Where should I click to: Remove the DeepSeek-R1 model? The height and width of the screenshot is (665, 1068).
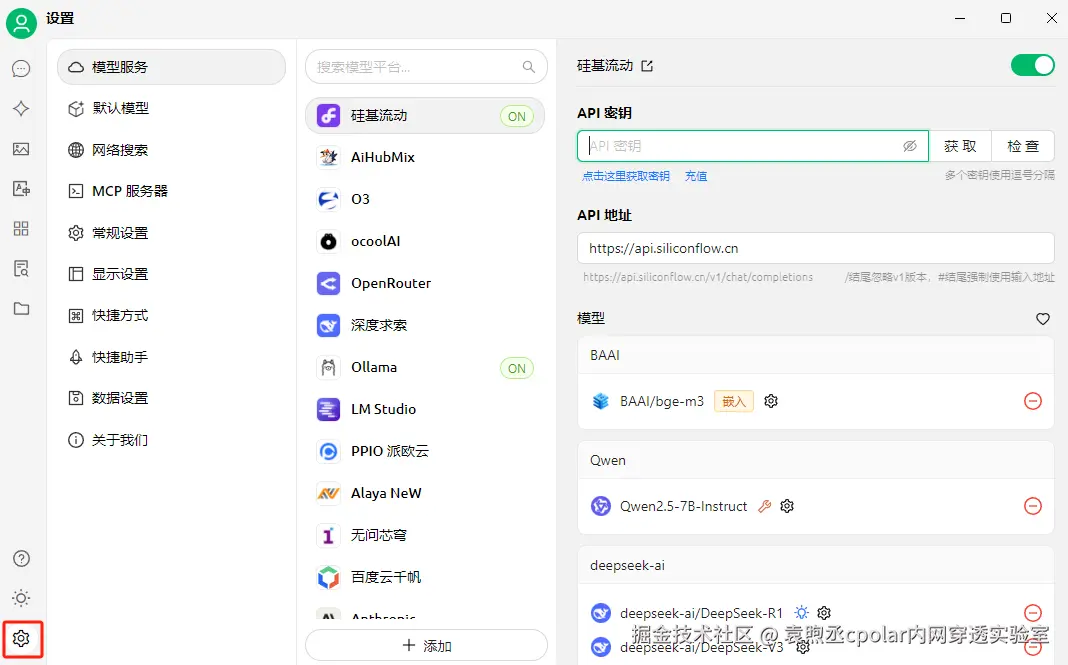point(1033,613)
